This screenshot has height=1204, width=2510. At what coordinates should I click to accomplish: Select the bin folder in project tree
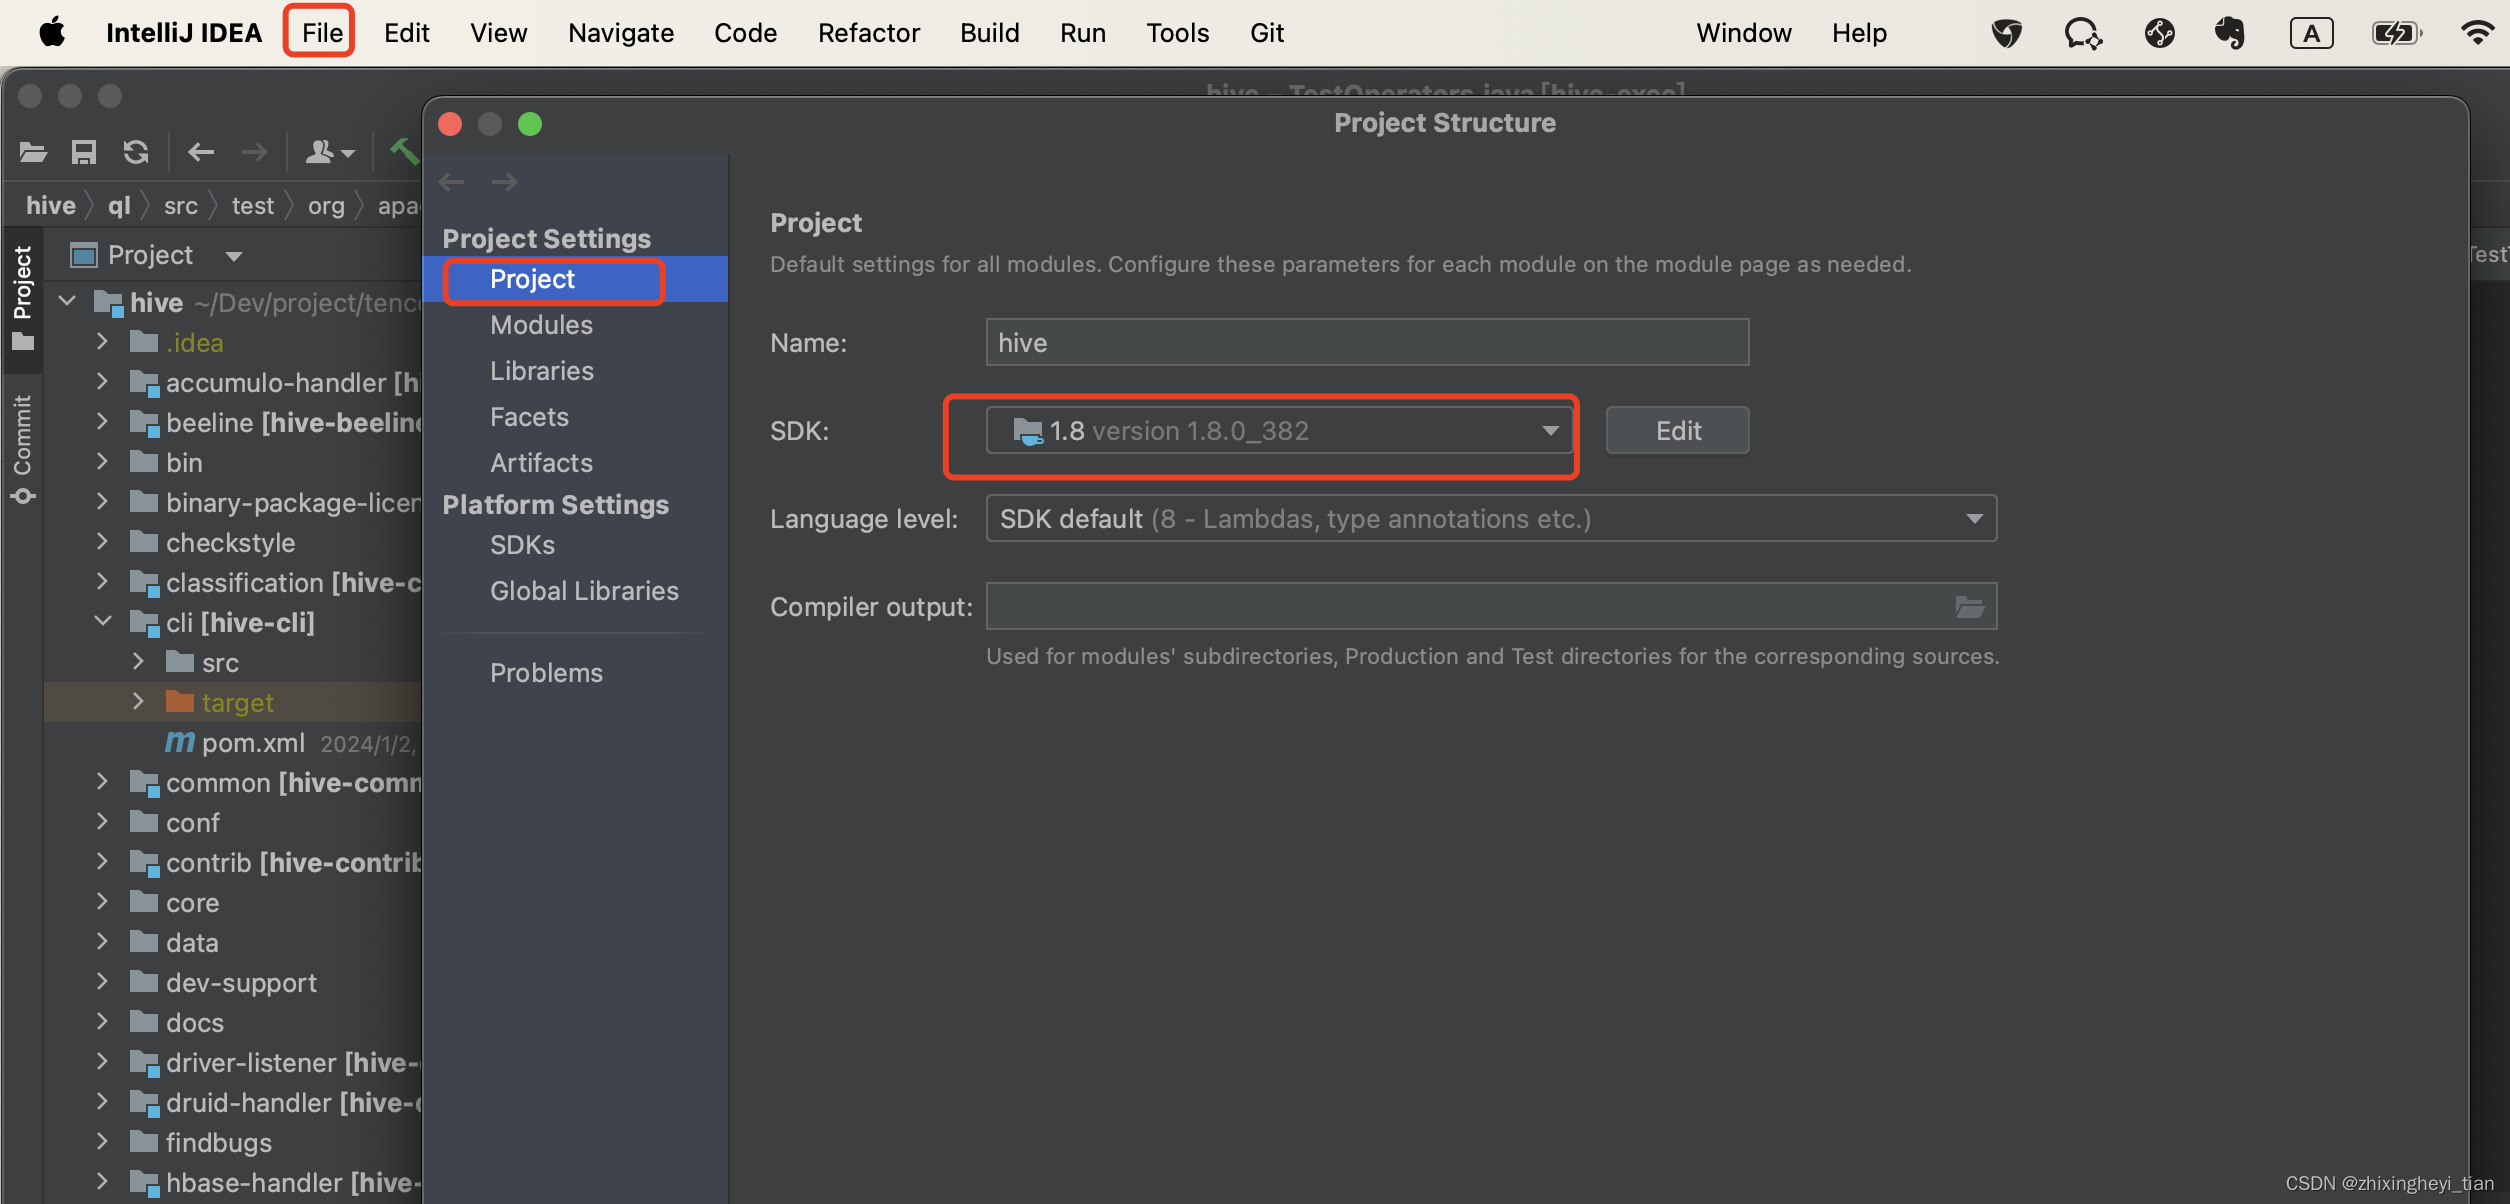[184, 463]
